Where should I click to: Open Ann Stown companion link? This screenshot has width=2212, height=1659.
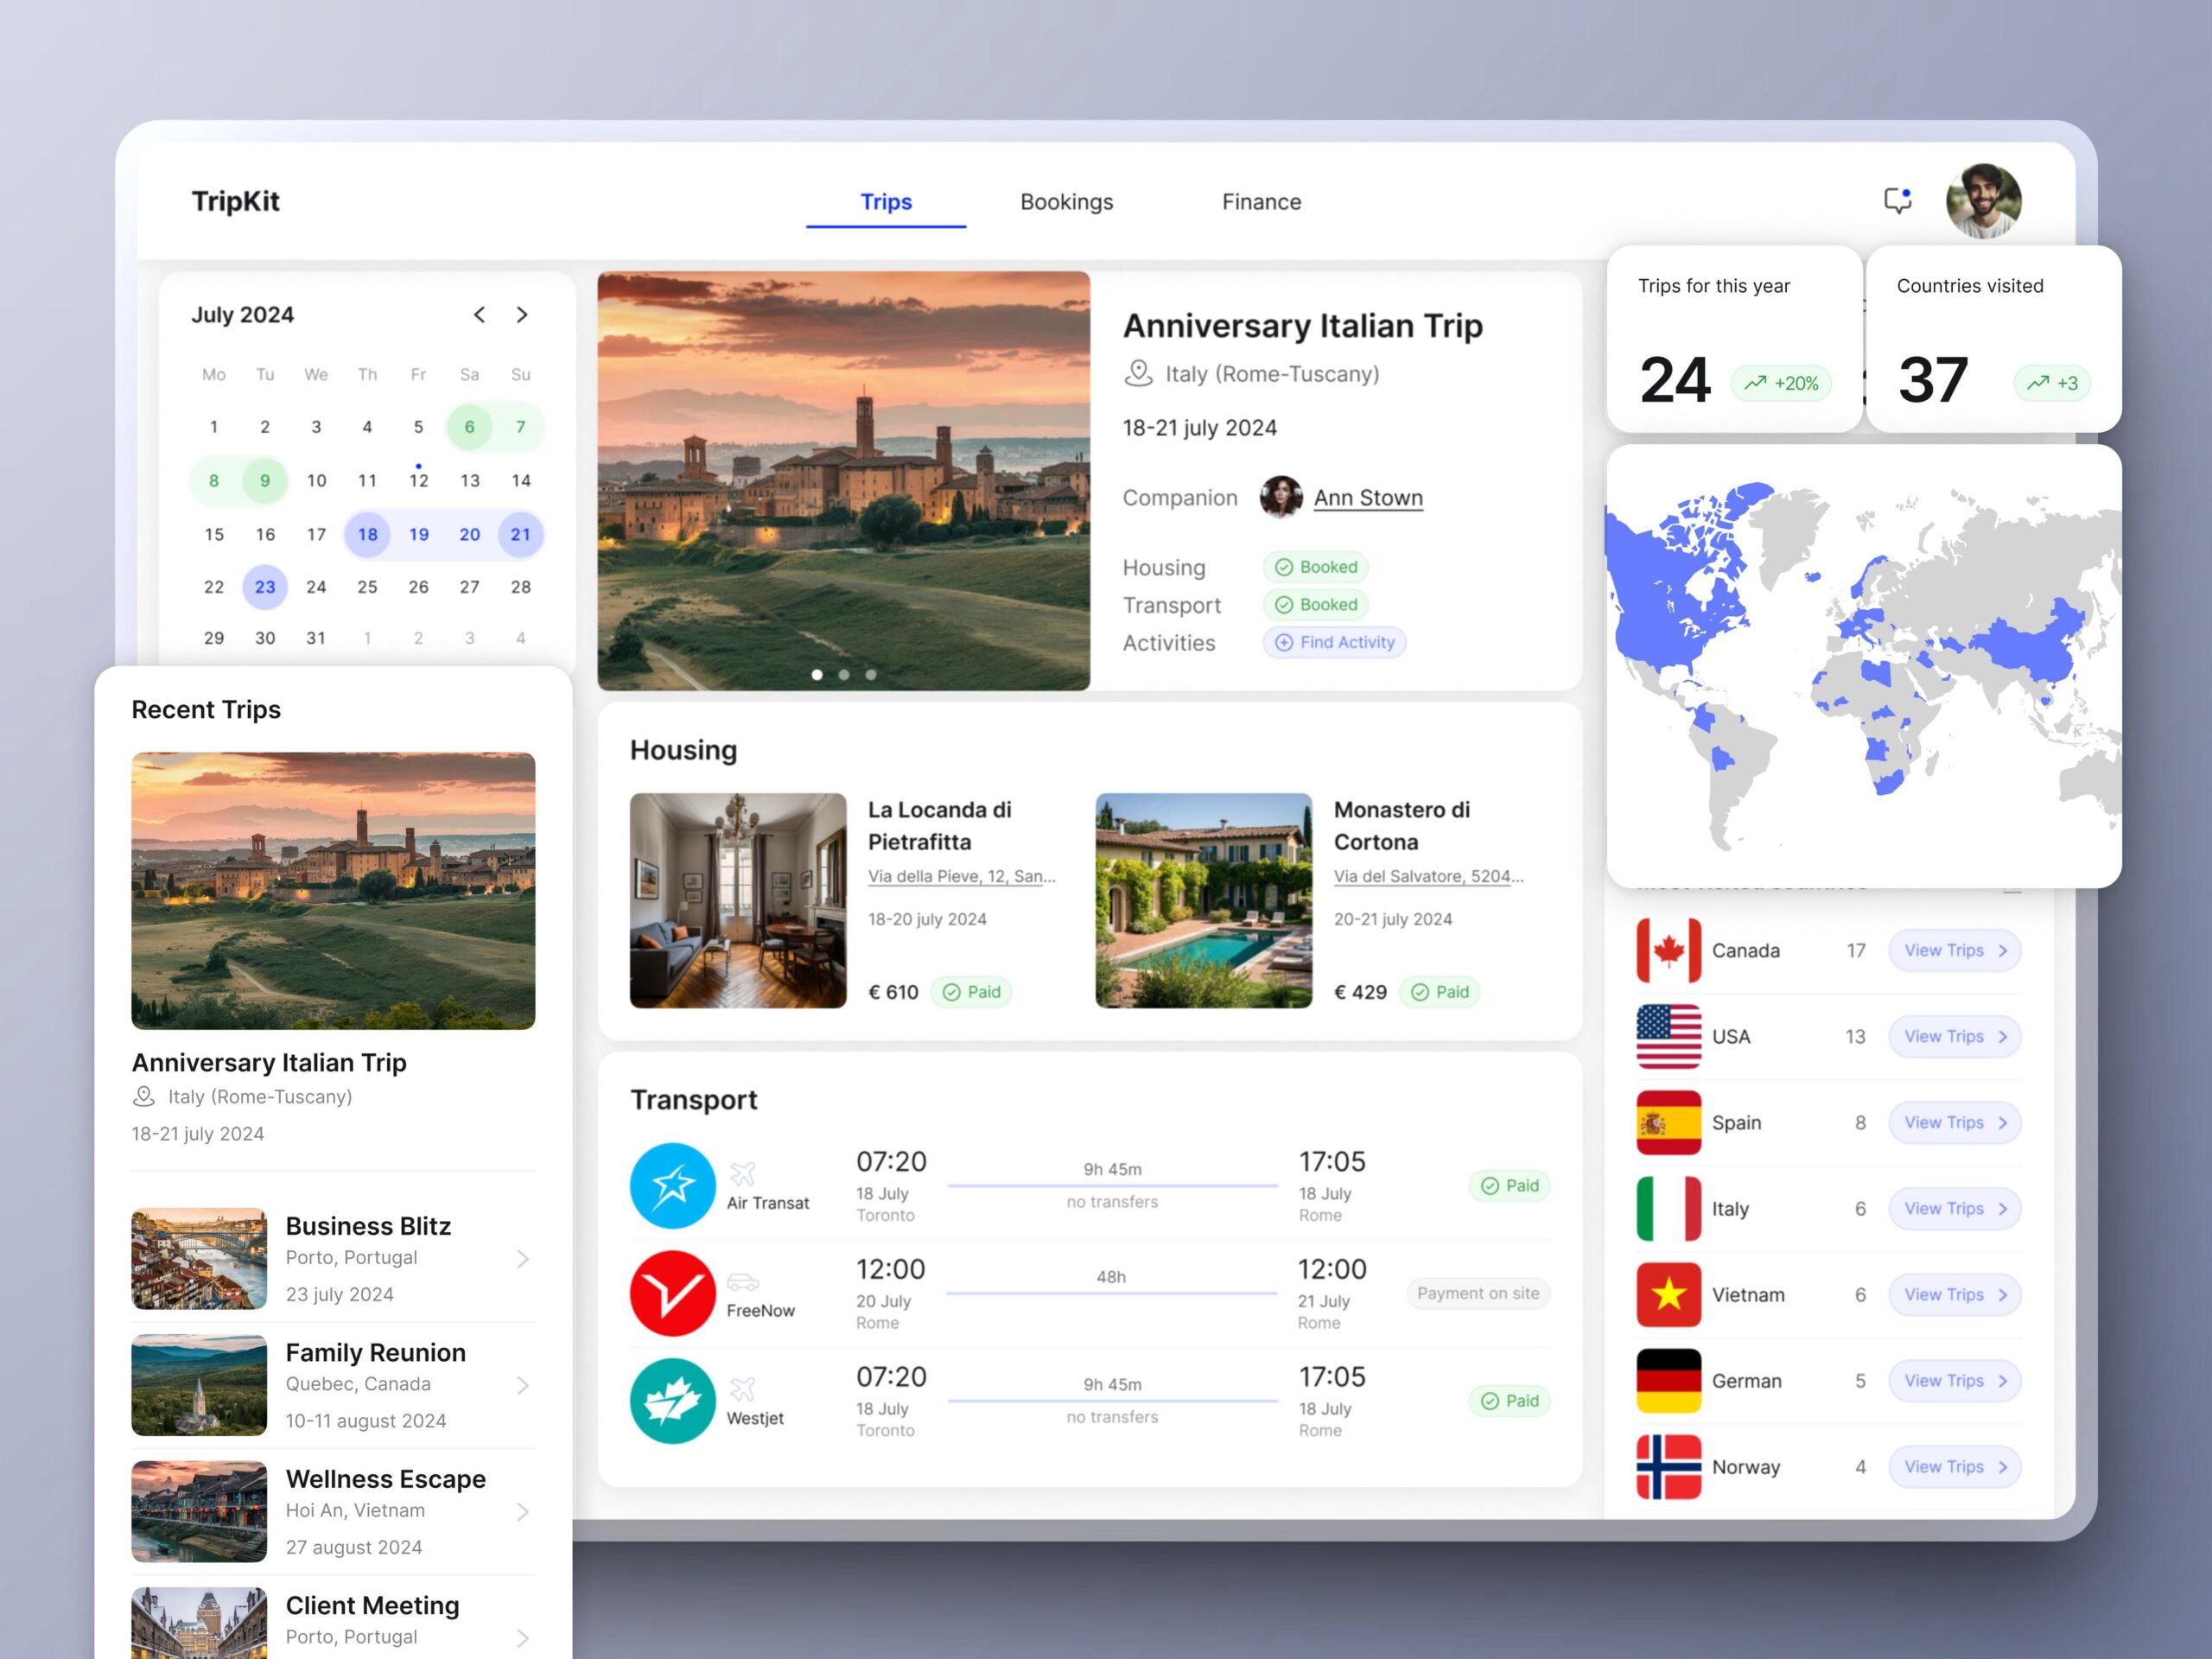click(x=1368, y=498)
